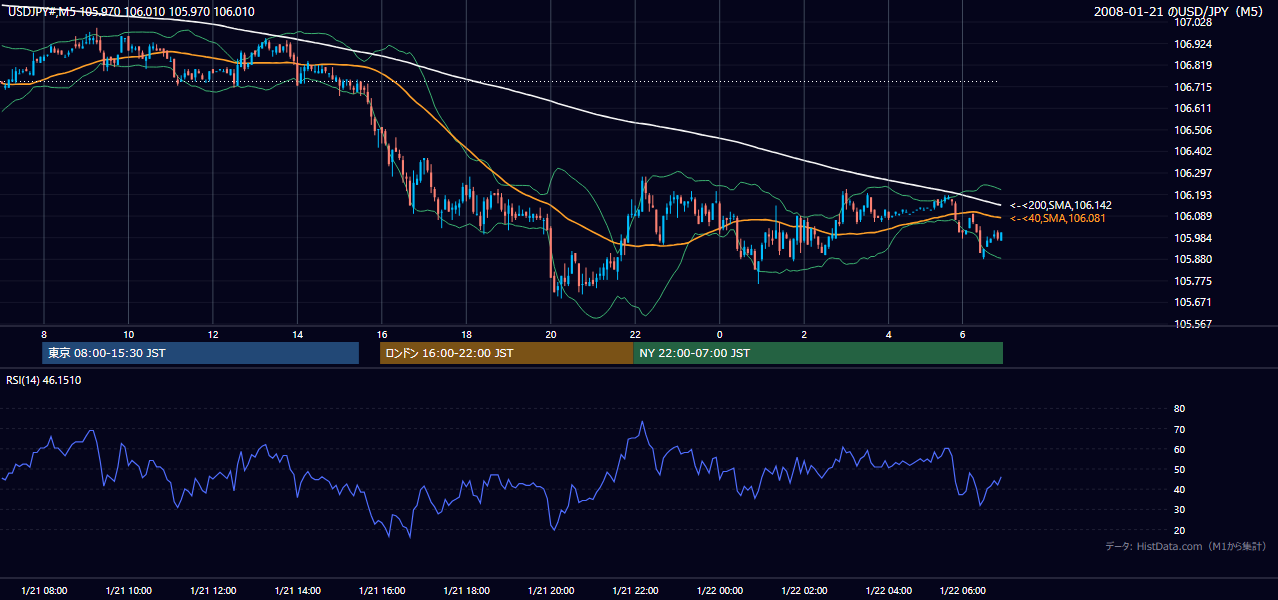Click the RSI level 40 label
This screenshot has height=600, width=1278.
point(1179,489)
